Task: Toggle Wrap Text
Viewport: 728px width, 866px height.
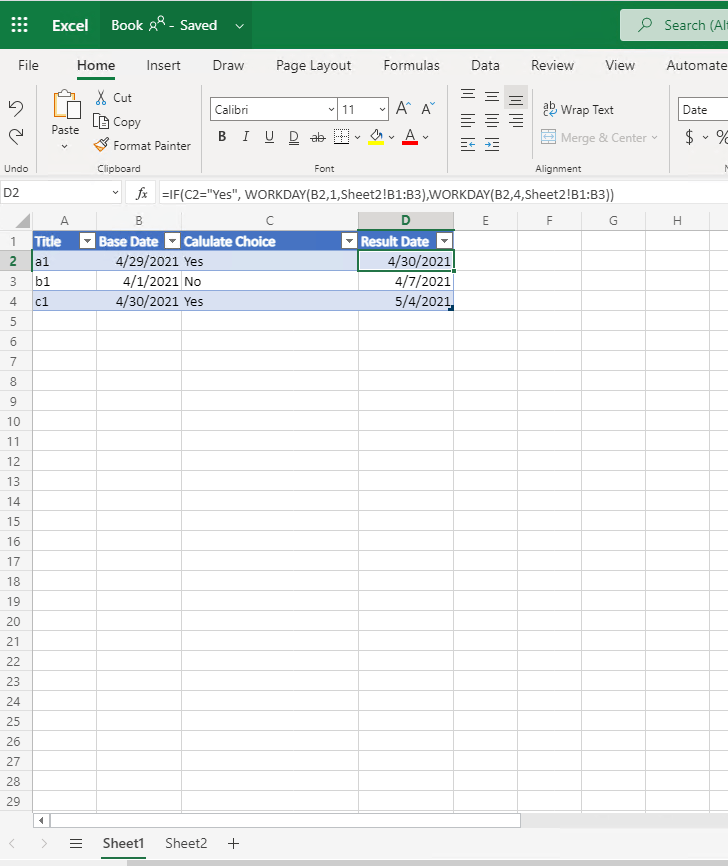Action: point(578,109)
